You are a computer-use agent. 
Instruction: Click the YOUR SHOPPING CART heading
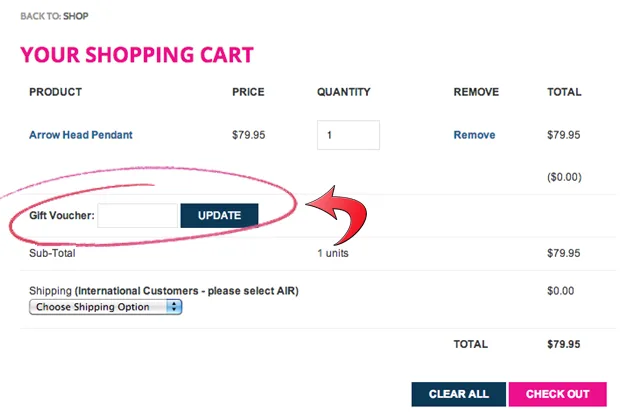(137, 55)
